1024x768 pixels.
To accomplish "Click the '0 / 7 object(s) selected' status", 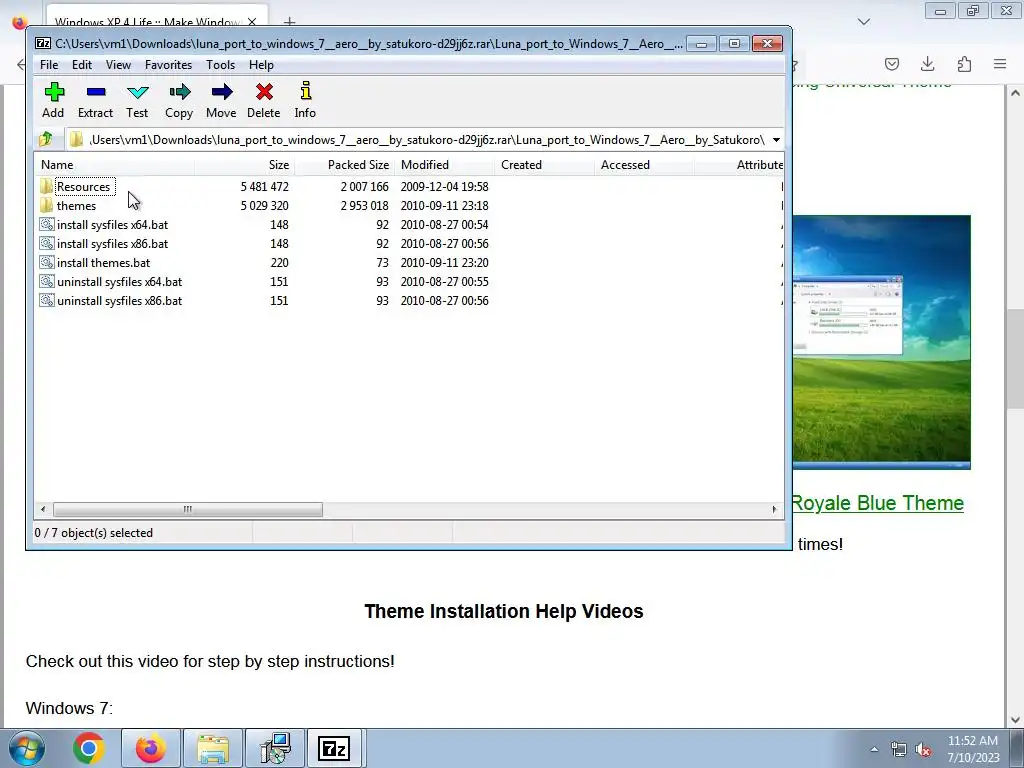I will coord(93,533).
